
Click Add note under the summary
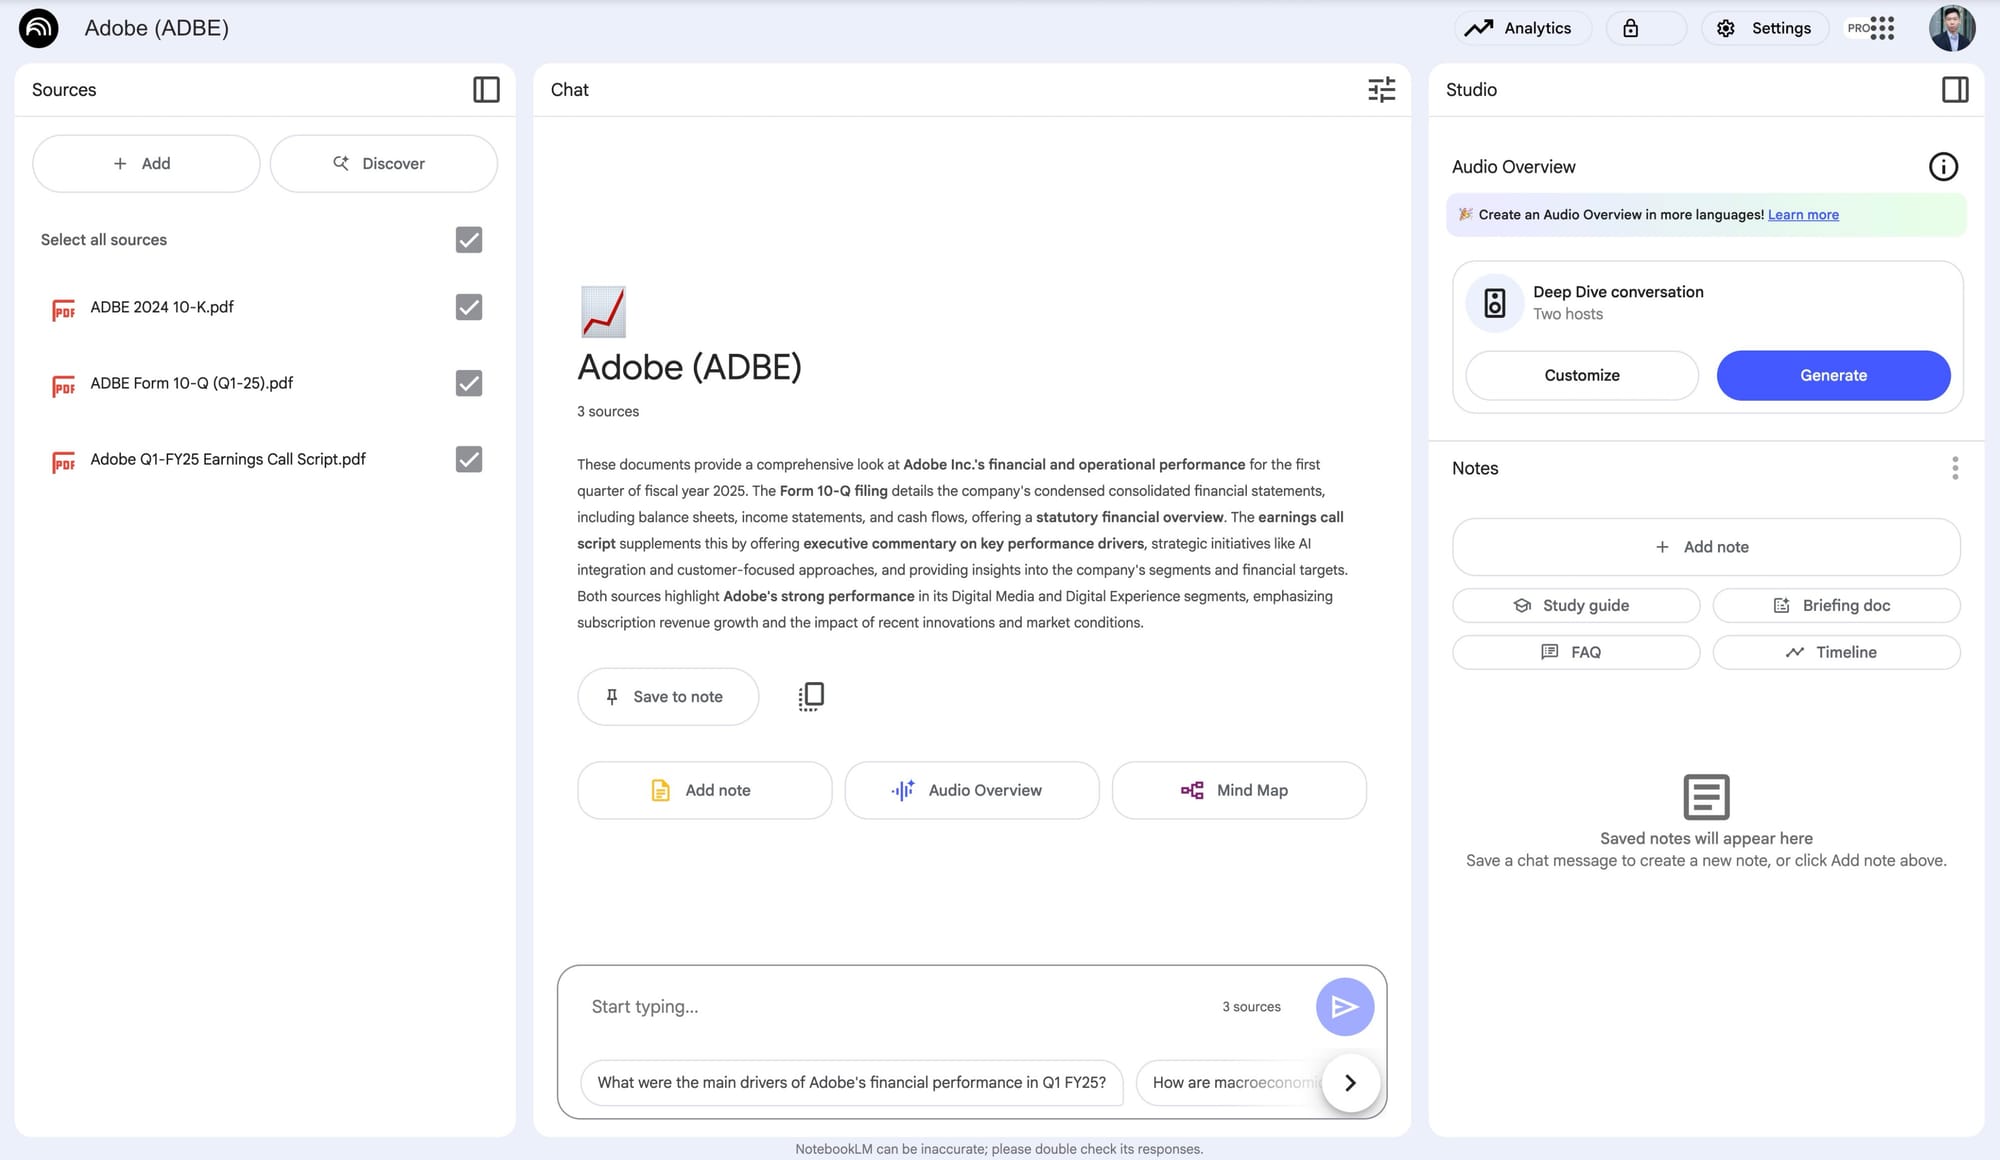coord(704,791)
